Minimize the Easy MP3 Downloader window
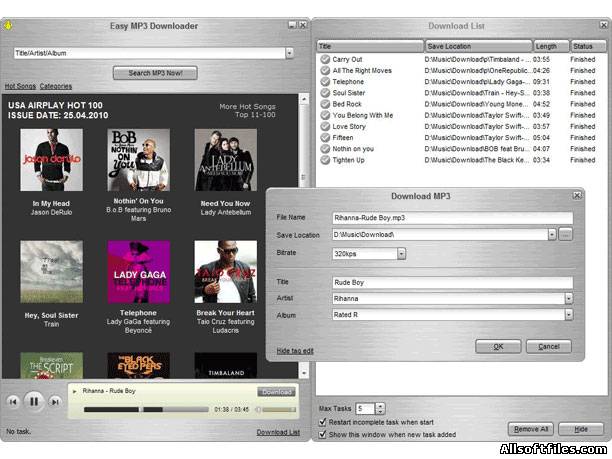The height and width of the screenshot is (459, 612). tap(292, 25)
